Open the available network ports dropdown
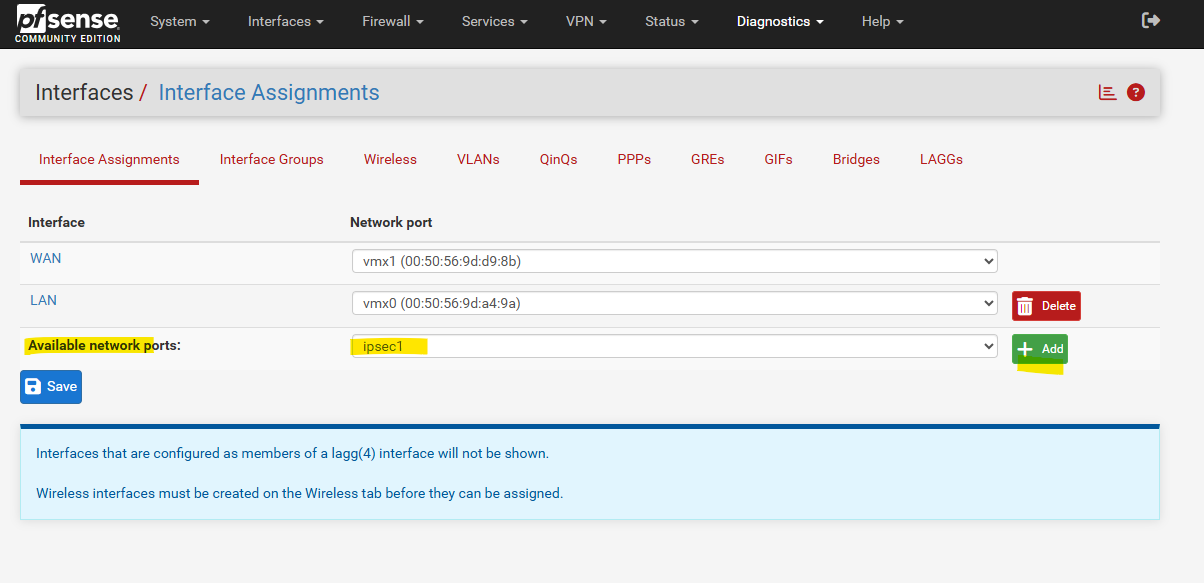This screenshot has height=583, width=1204. click(674, 346)
